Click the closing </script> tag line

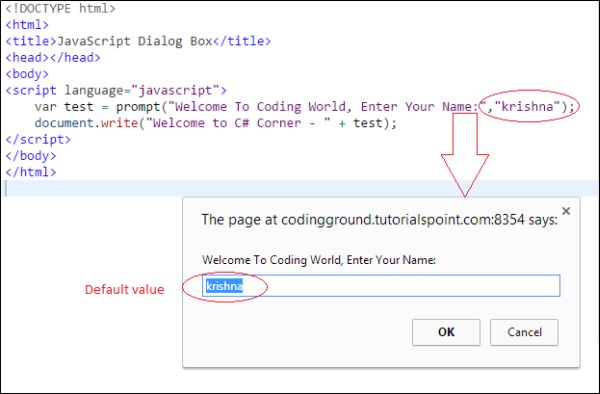[x=38, y=139]
